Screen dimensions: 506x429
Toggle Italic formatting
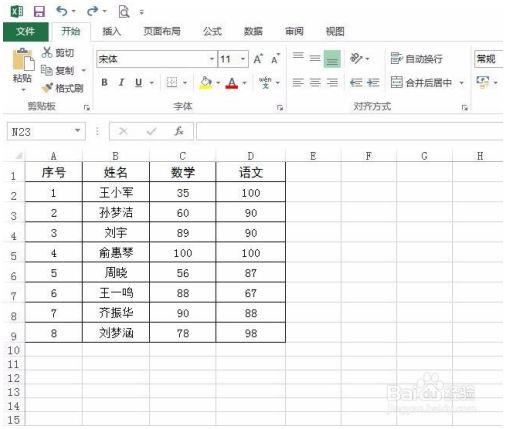pos(122,82)
